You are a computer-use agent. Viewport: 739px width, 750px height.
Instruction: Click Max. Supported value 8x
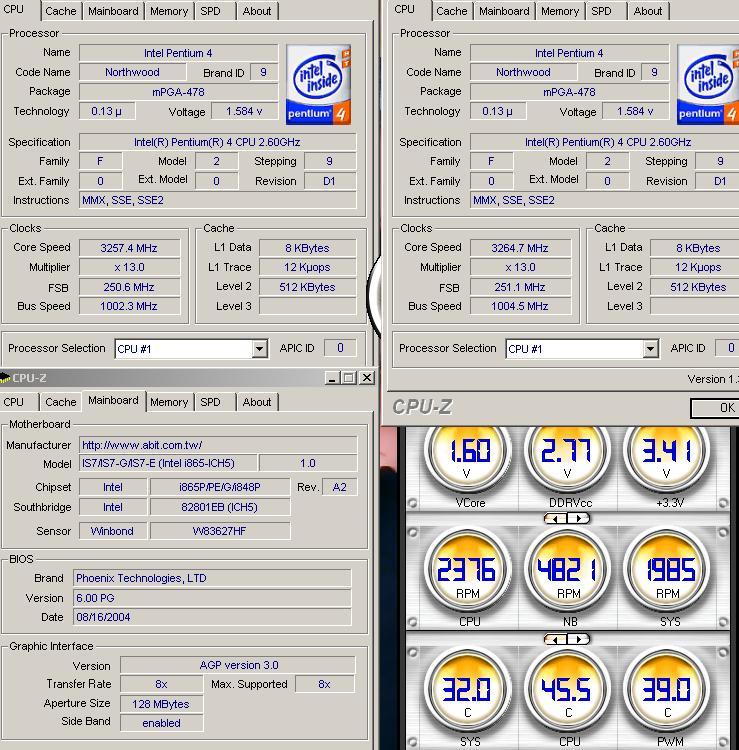(325, 684)
